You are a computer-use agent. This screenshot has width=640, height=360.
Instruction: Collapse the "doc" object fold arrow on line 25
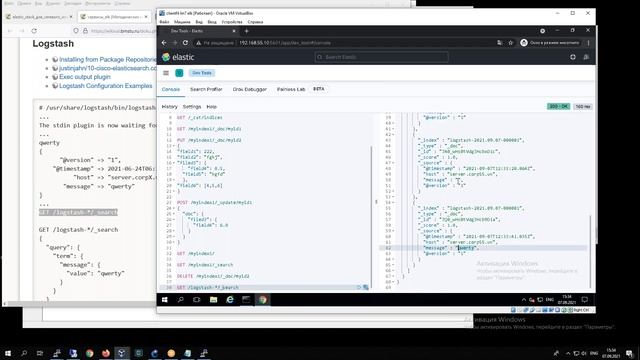point(173,214)
